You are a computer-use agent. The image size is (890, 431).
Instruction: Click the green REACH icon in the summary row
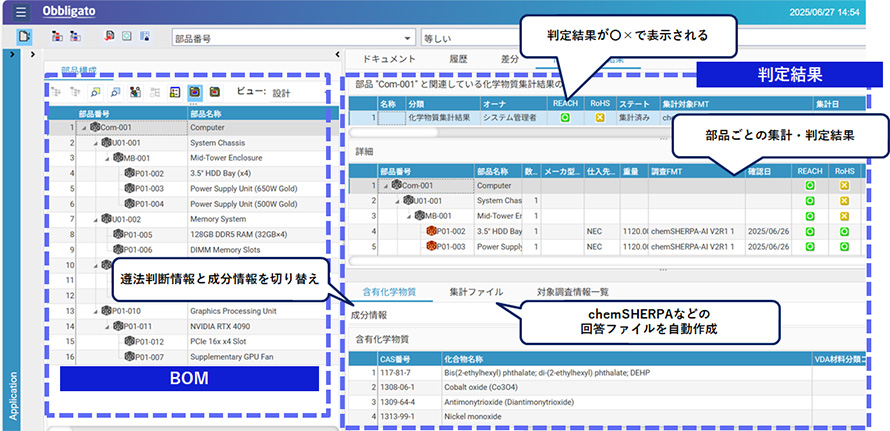[x=565, y=118]
